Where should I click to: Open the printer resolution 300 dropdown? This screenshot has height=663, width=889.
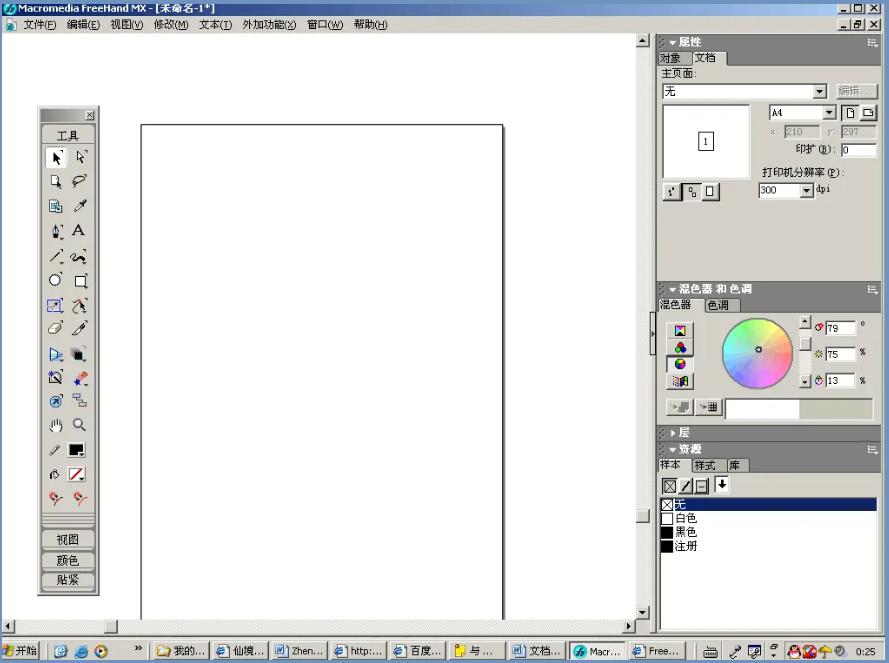pyautogui.click(x=807, y=191)
